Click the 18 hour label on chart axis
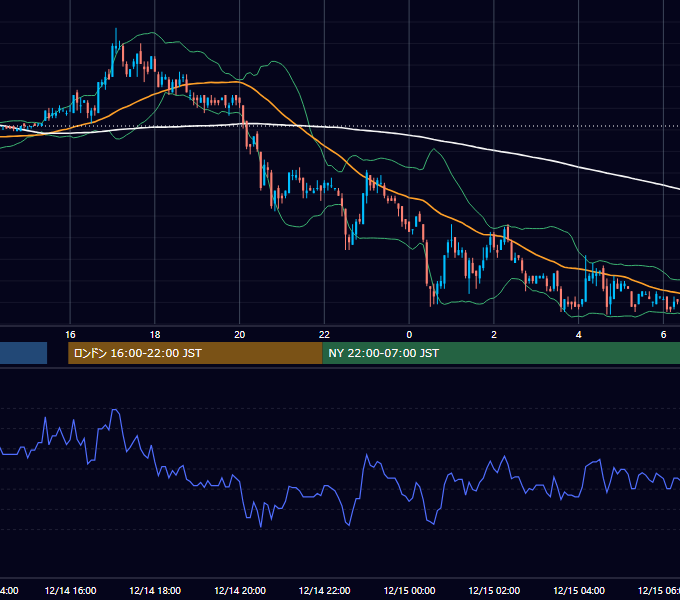This screenshot has height=600, width=680. 155,335
